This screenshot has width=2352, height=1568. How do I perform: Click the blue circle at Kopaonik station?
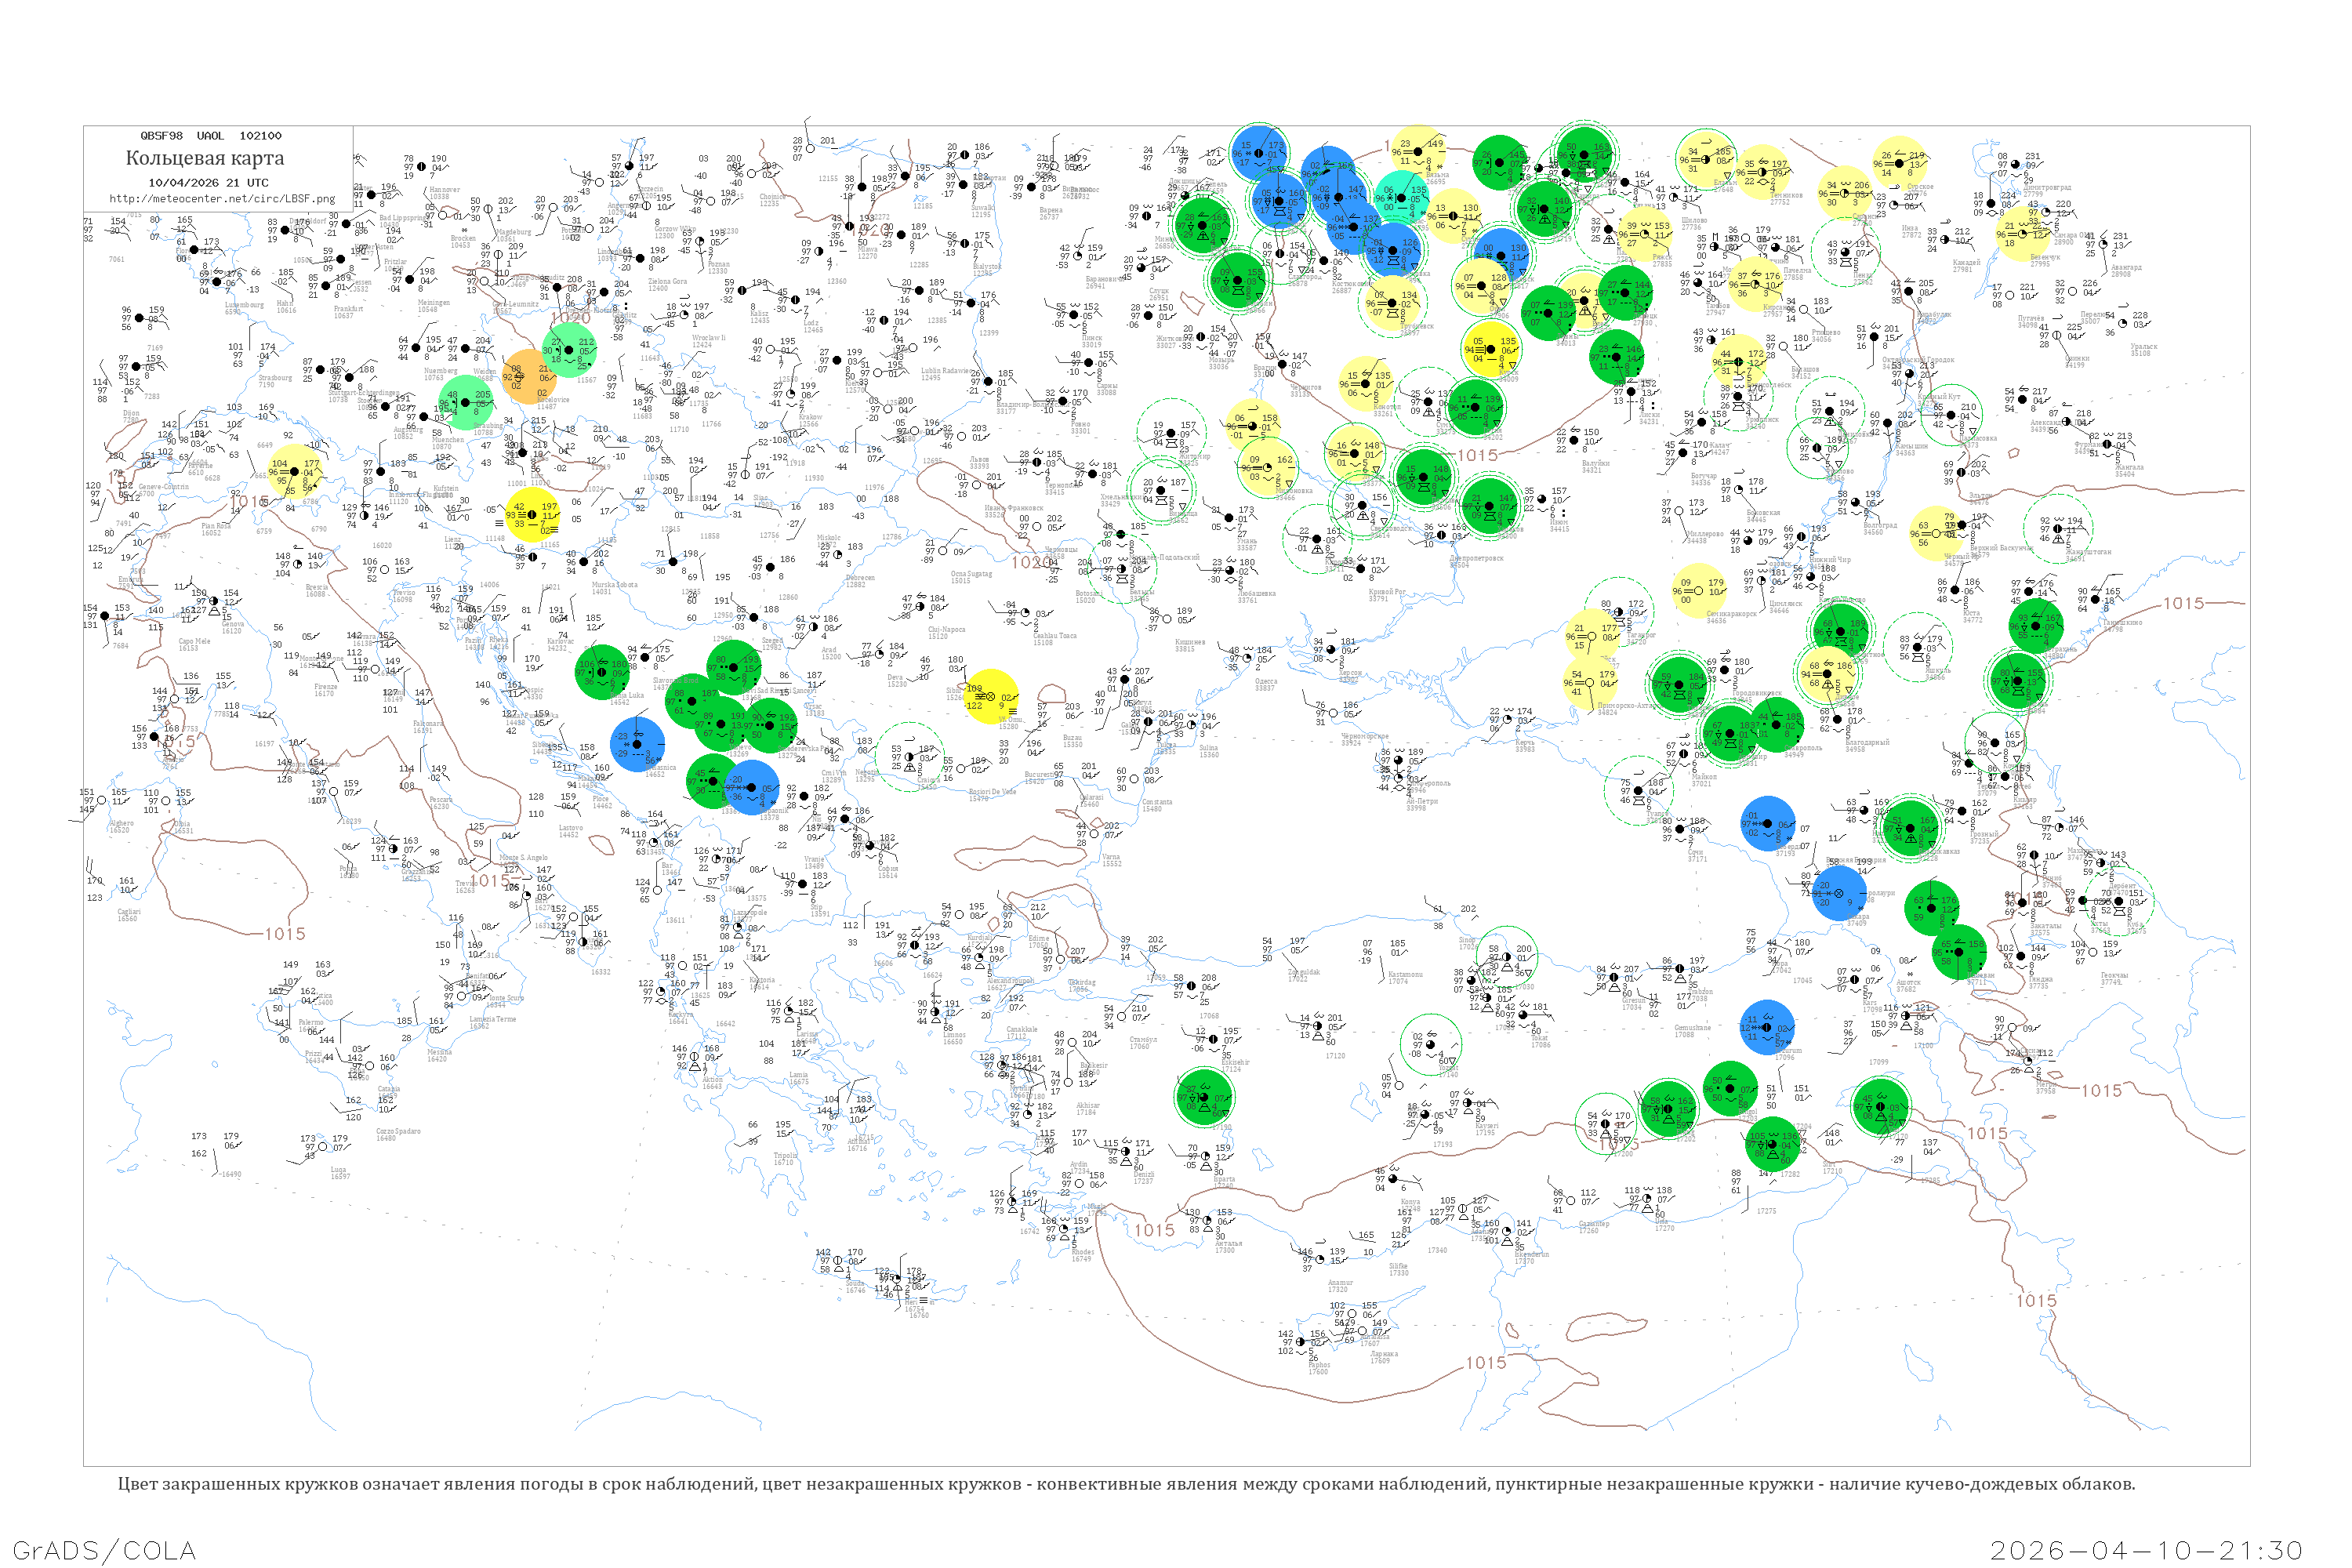pos(751,787)
